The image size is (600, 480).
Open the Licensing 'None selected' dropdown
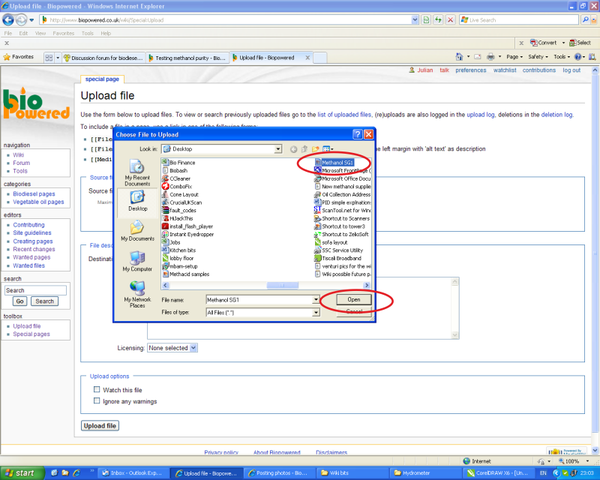(x=172, y=348)
